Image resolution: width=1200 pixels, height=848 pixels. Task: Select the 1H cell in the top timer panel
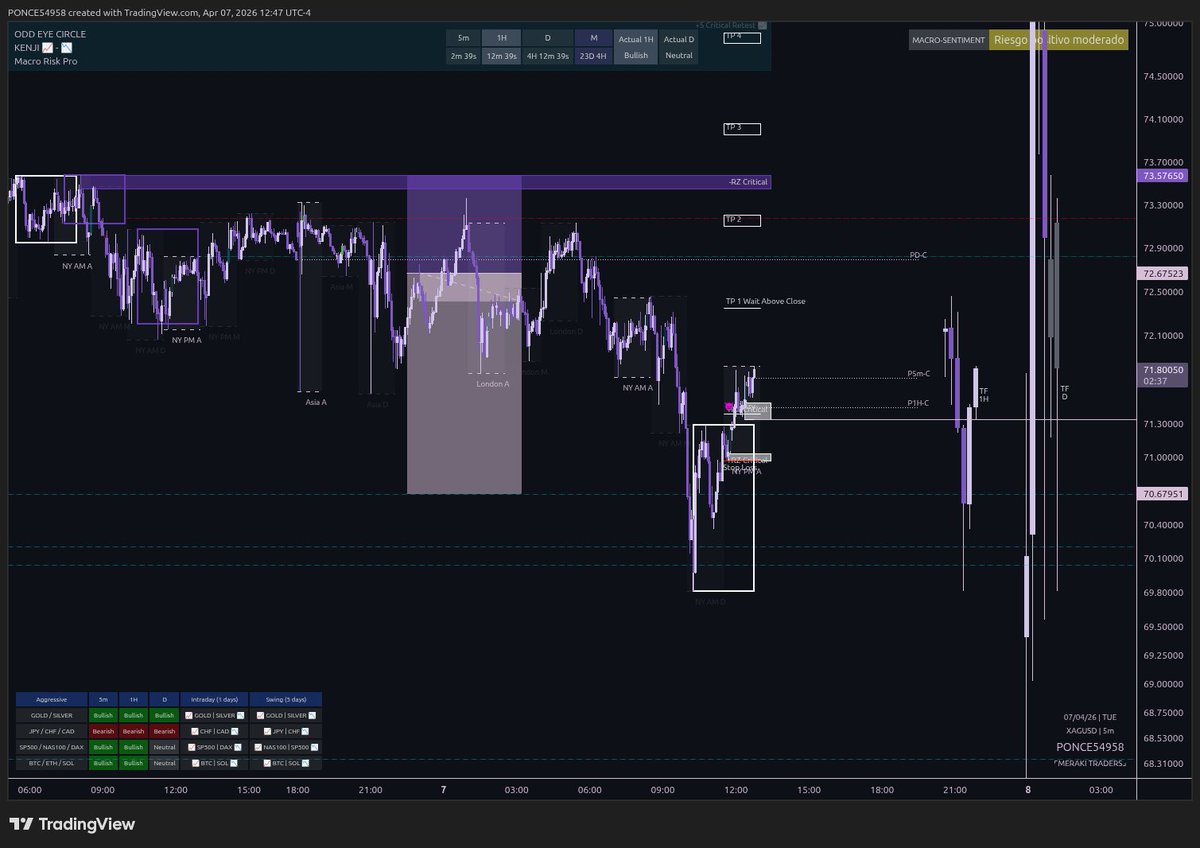[502, 38]
